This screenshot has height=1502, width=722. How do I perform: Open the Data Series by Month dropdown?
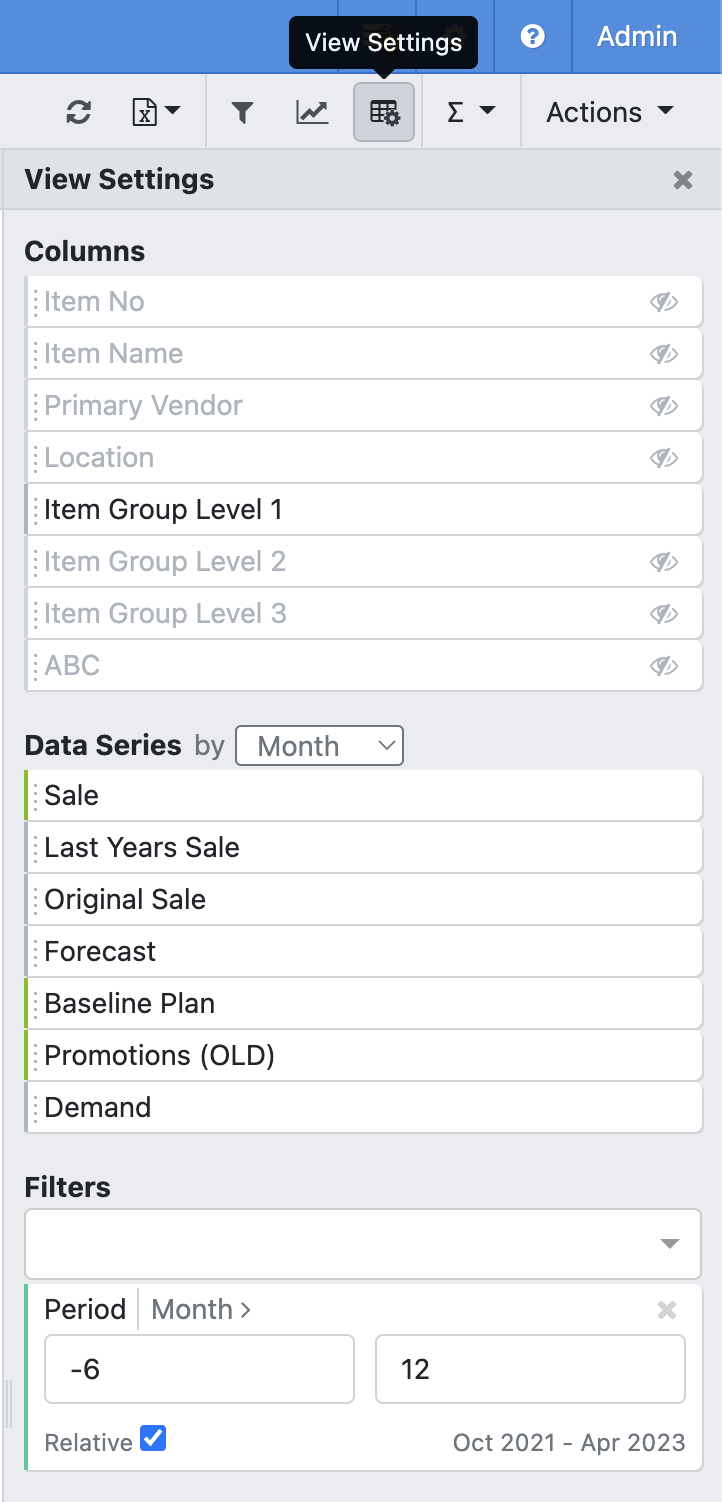(319, 746)
